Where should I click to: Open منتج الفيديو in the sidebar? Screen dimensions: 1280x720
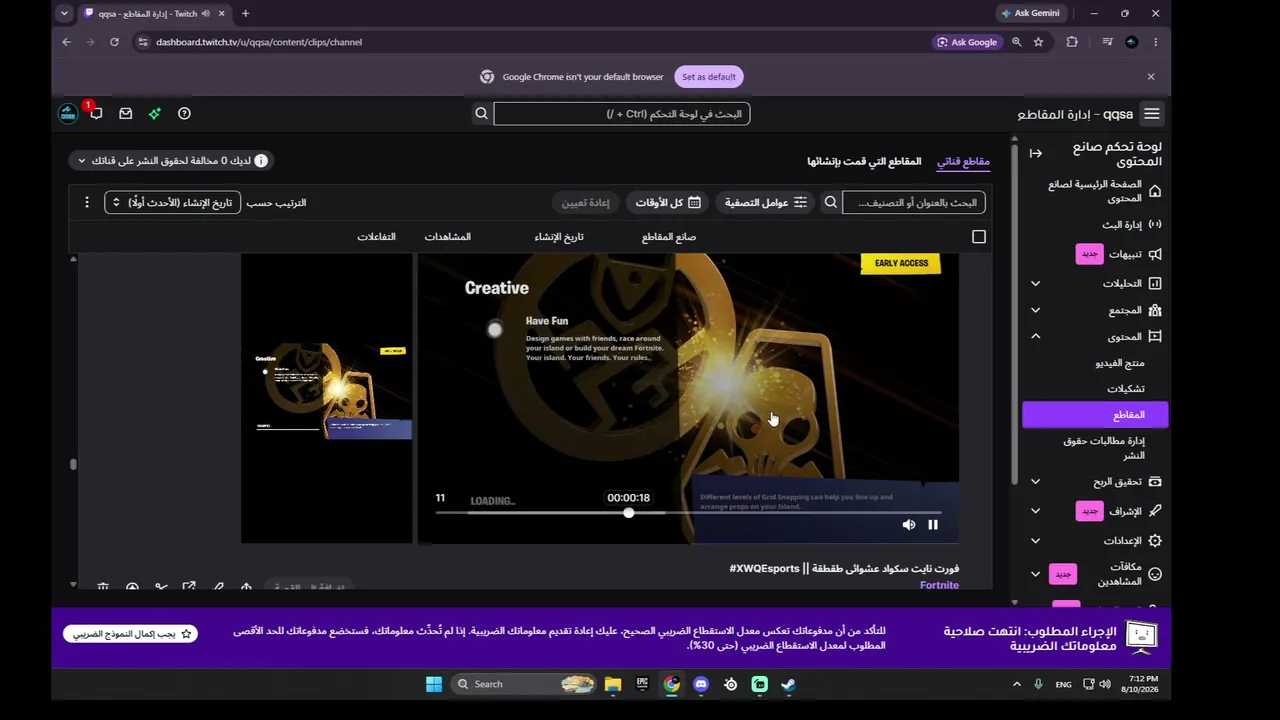point(1120,363)
